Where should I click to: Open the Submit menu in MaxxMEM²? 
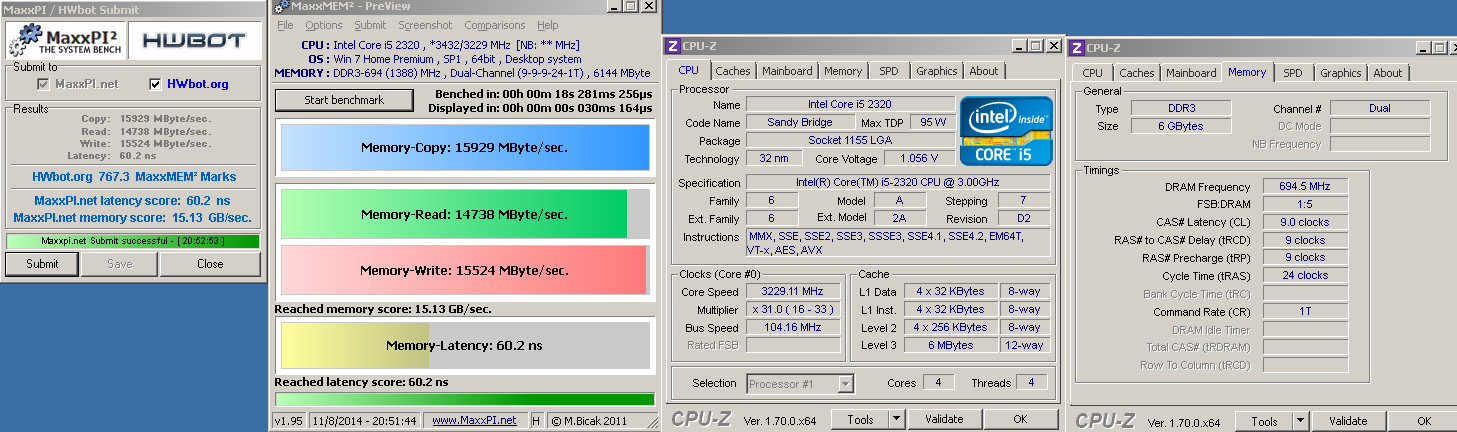370,25
